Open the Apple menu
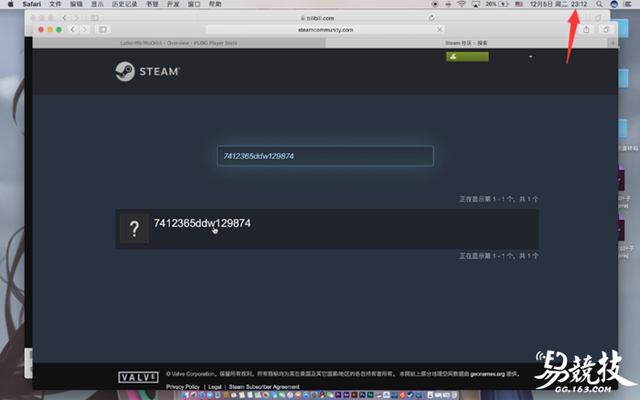Viewport: 640px width, 400px height. click(11, 4)
